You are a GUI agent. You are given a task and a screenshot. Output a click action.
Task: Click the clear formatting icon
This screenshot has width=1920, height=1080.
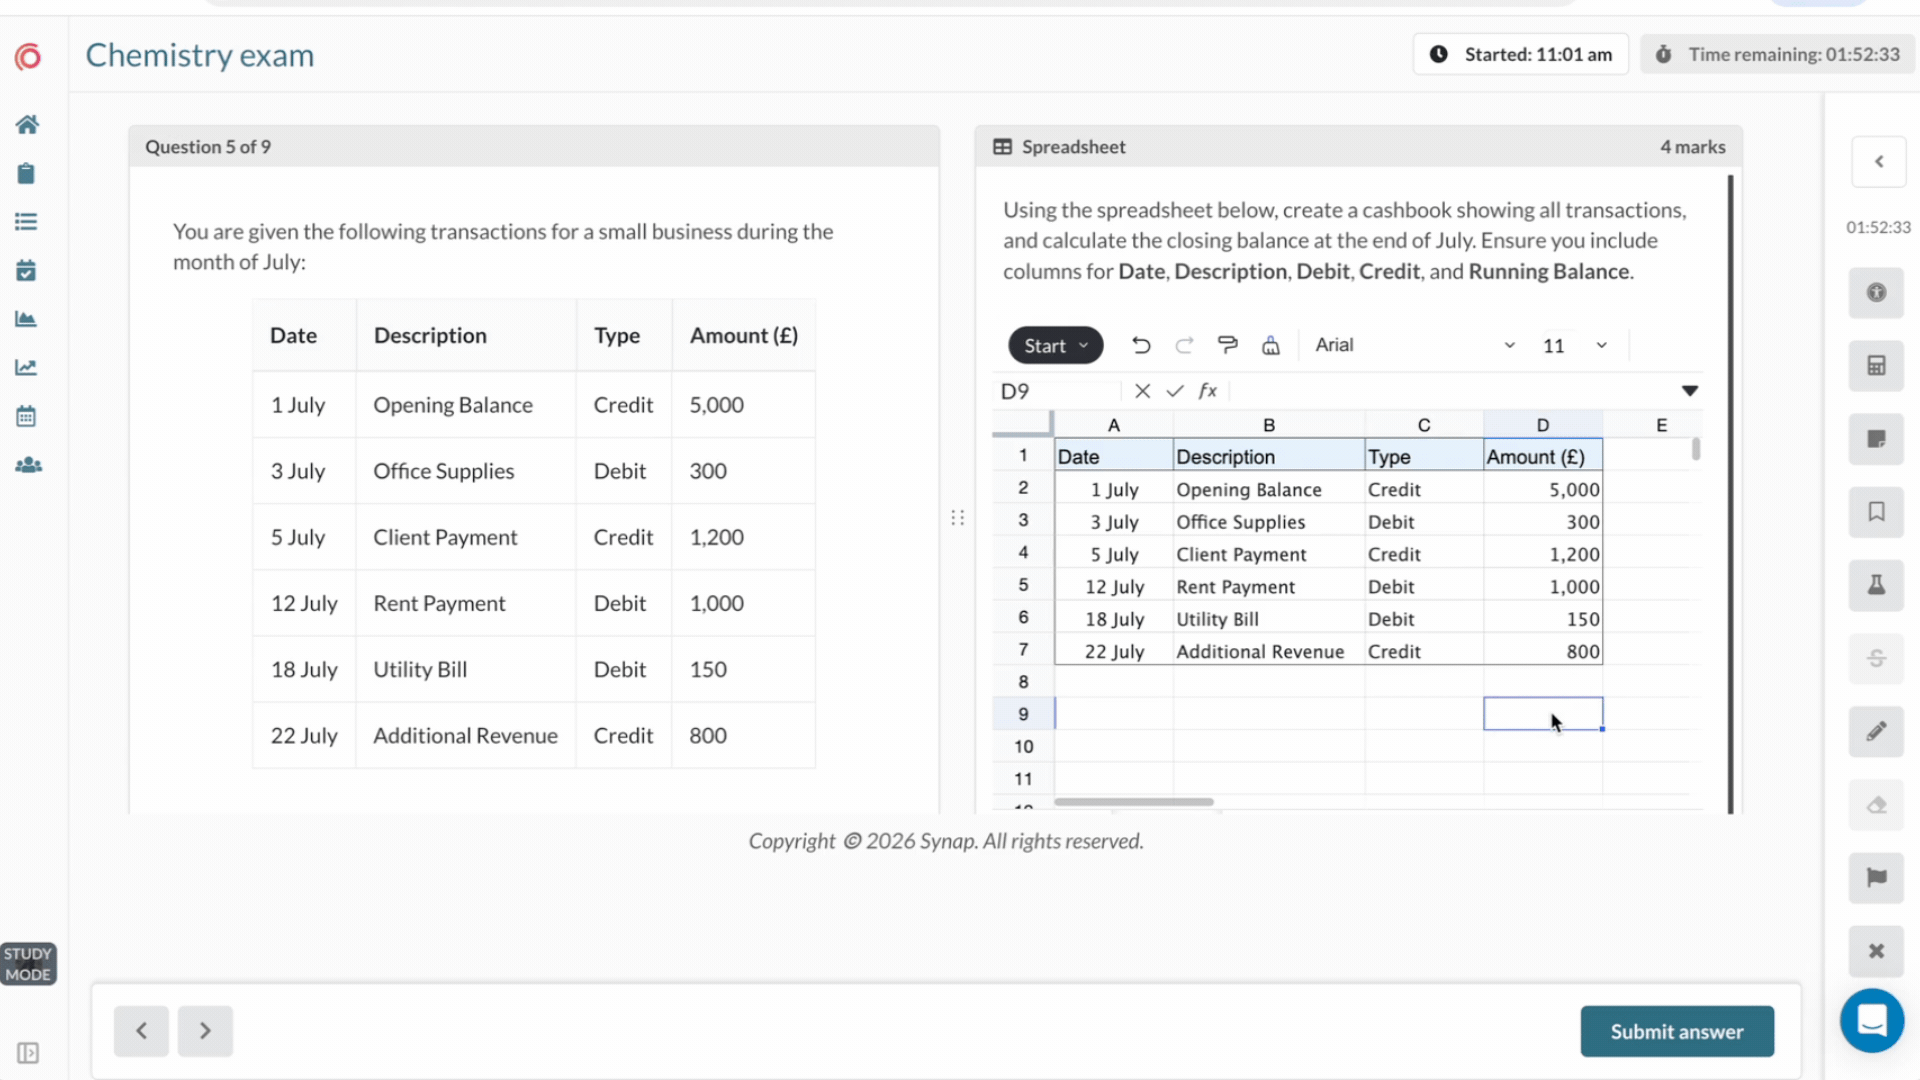[x=1270, y=345]
